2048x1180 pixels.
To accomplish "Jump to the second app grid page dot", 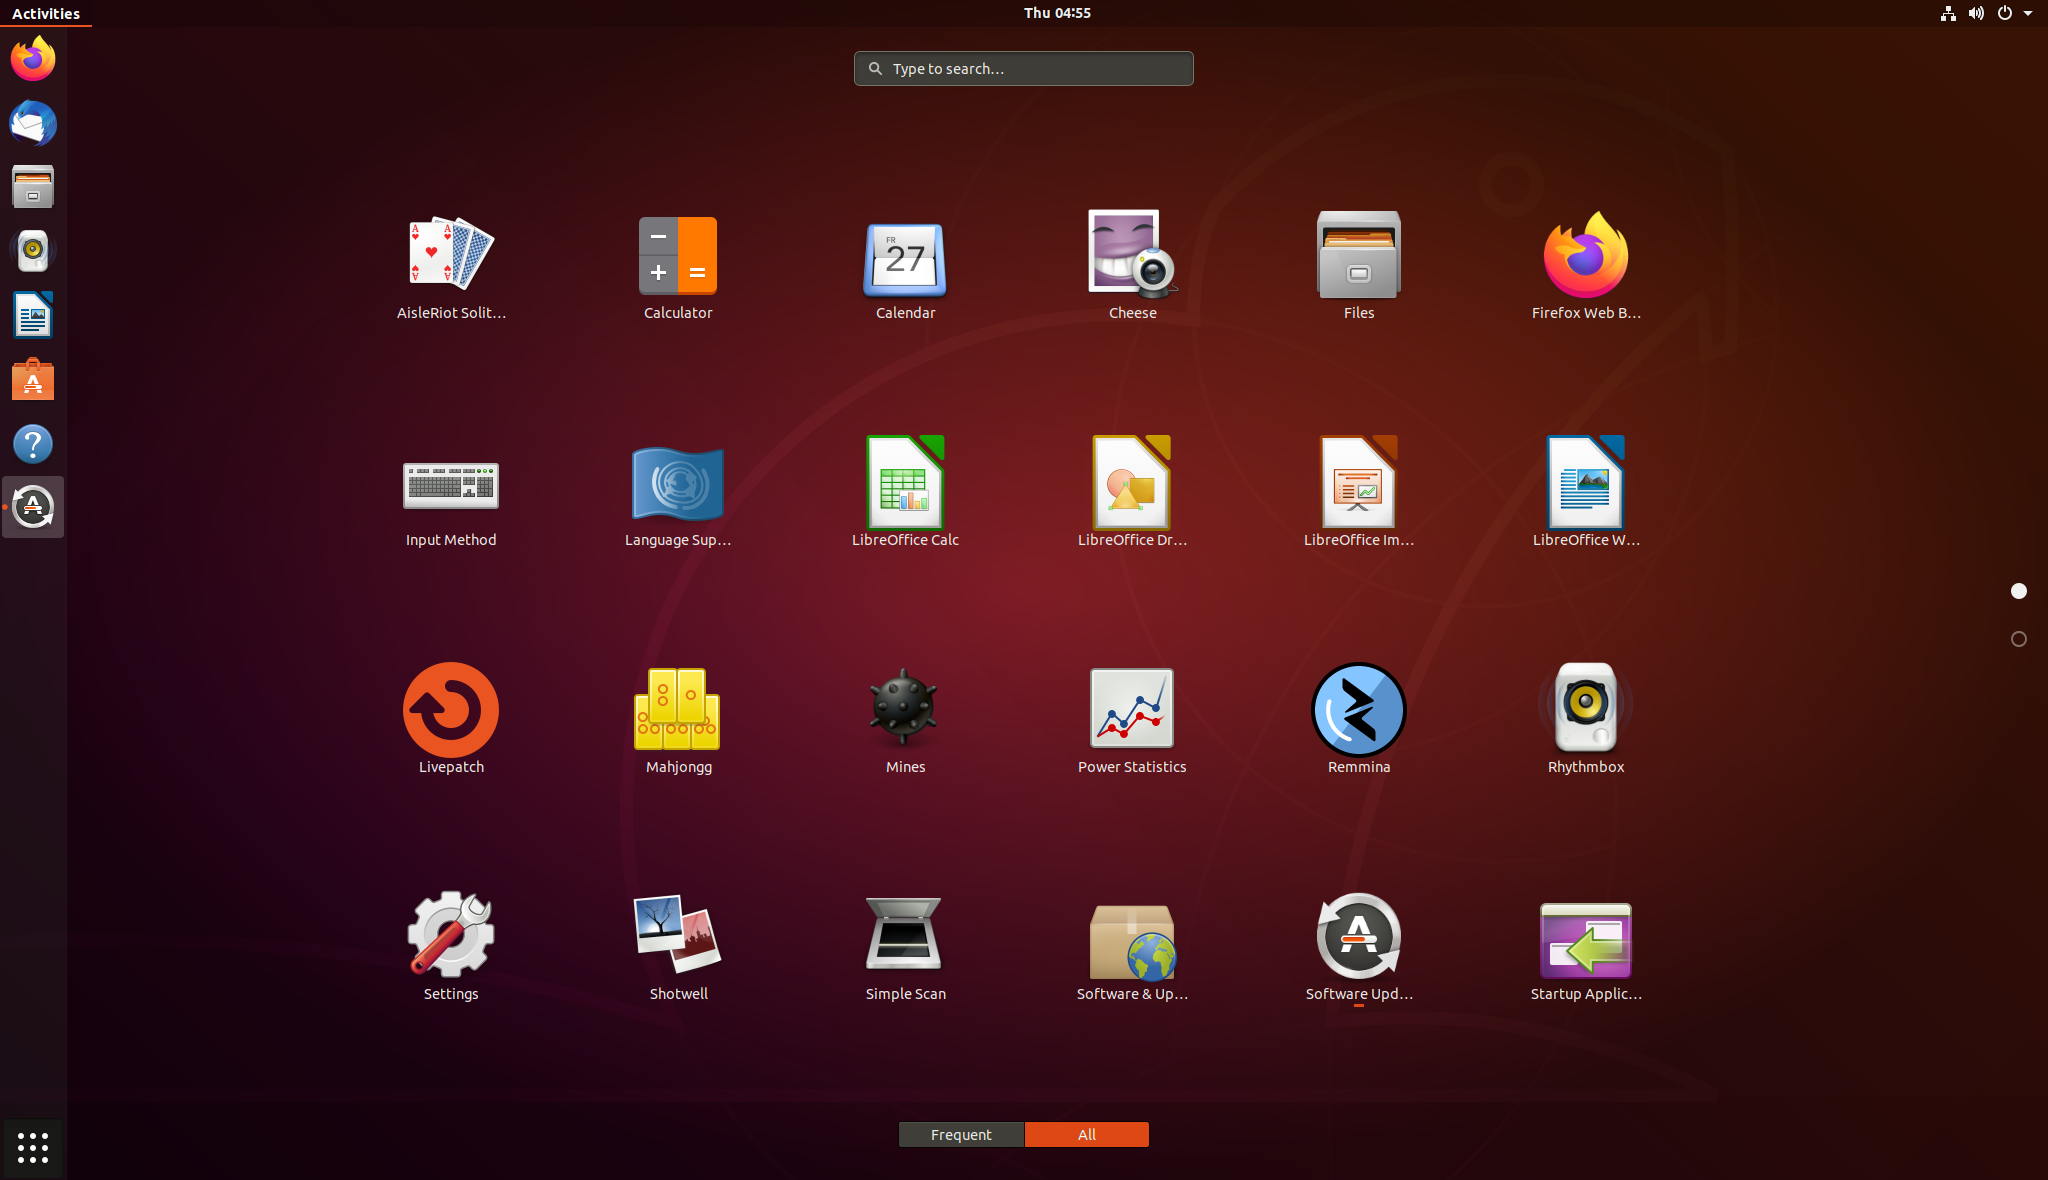I will 2018,638.
